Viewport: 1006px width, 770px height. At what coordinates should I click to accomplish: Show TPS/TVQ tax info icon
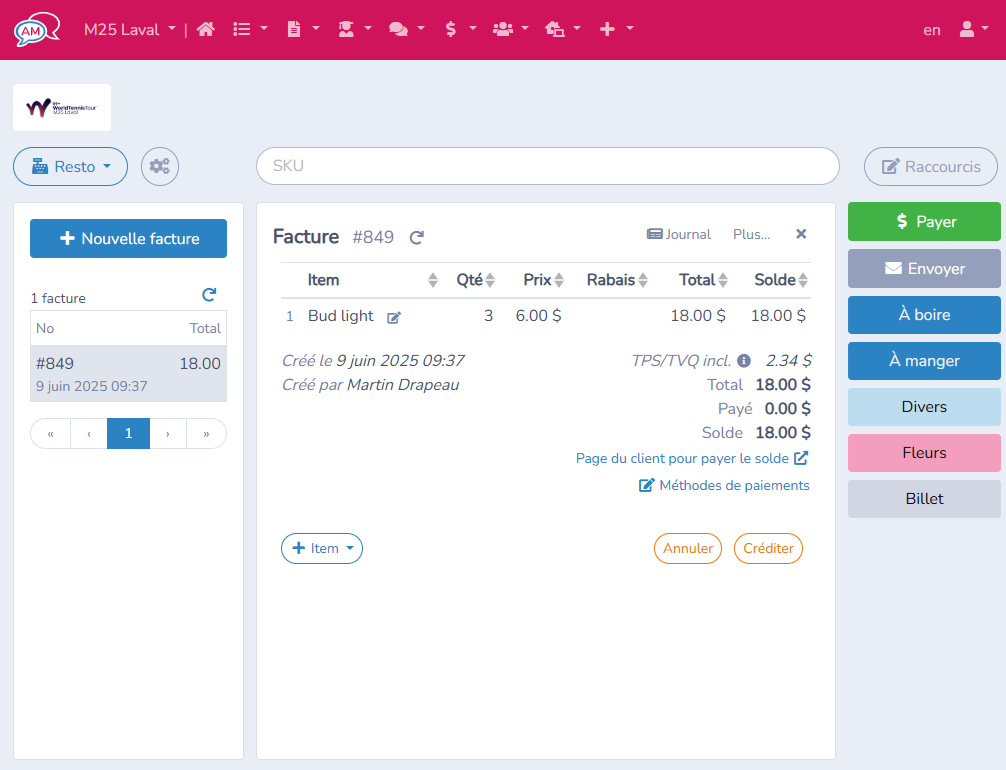(x=744, y=361)
